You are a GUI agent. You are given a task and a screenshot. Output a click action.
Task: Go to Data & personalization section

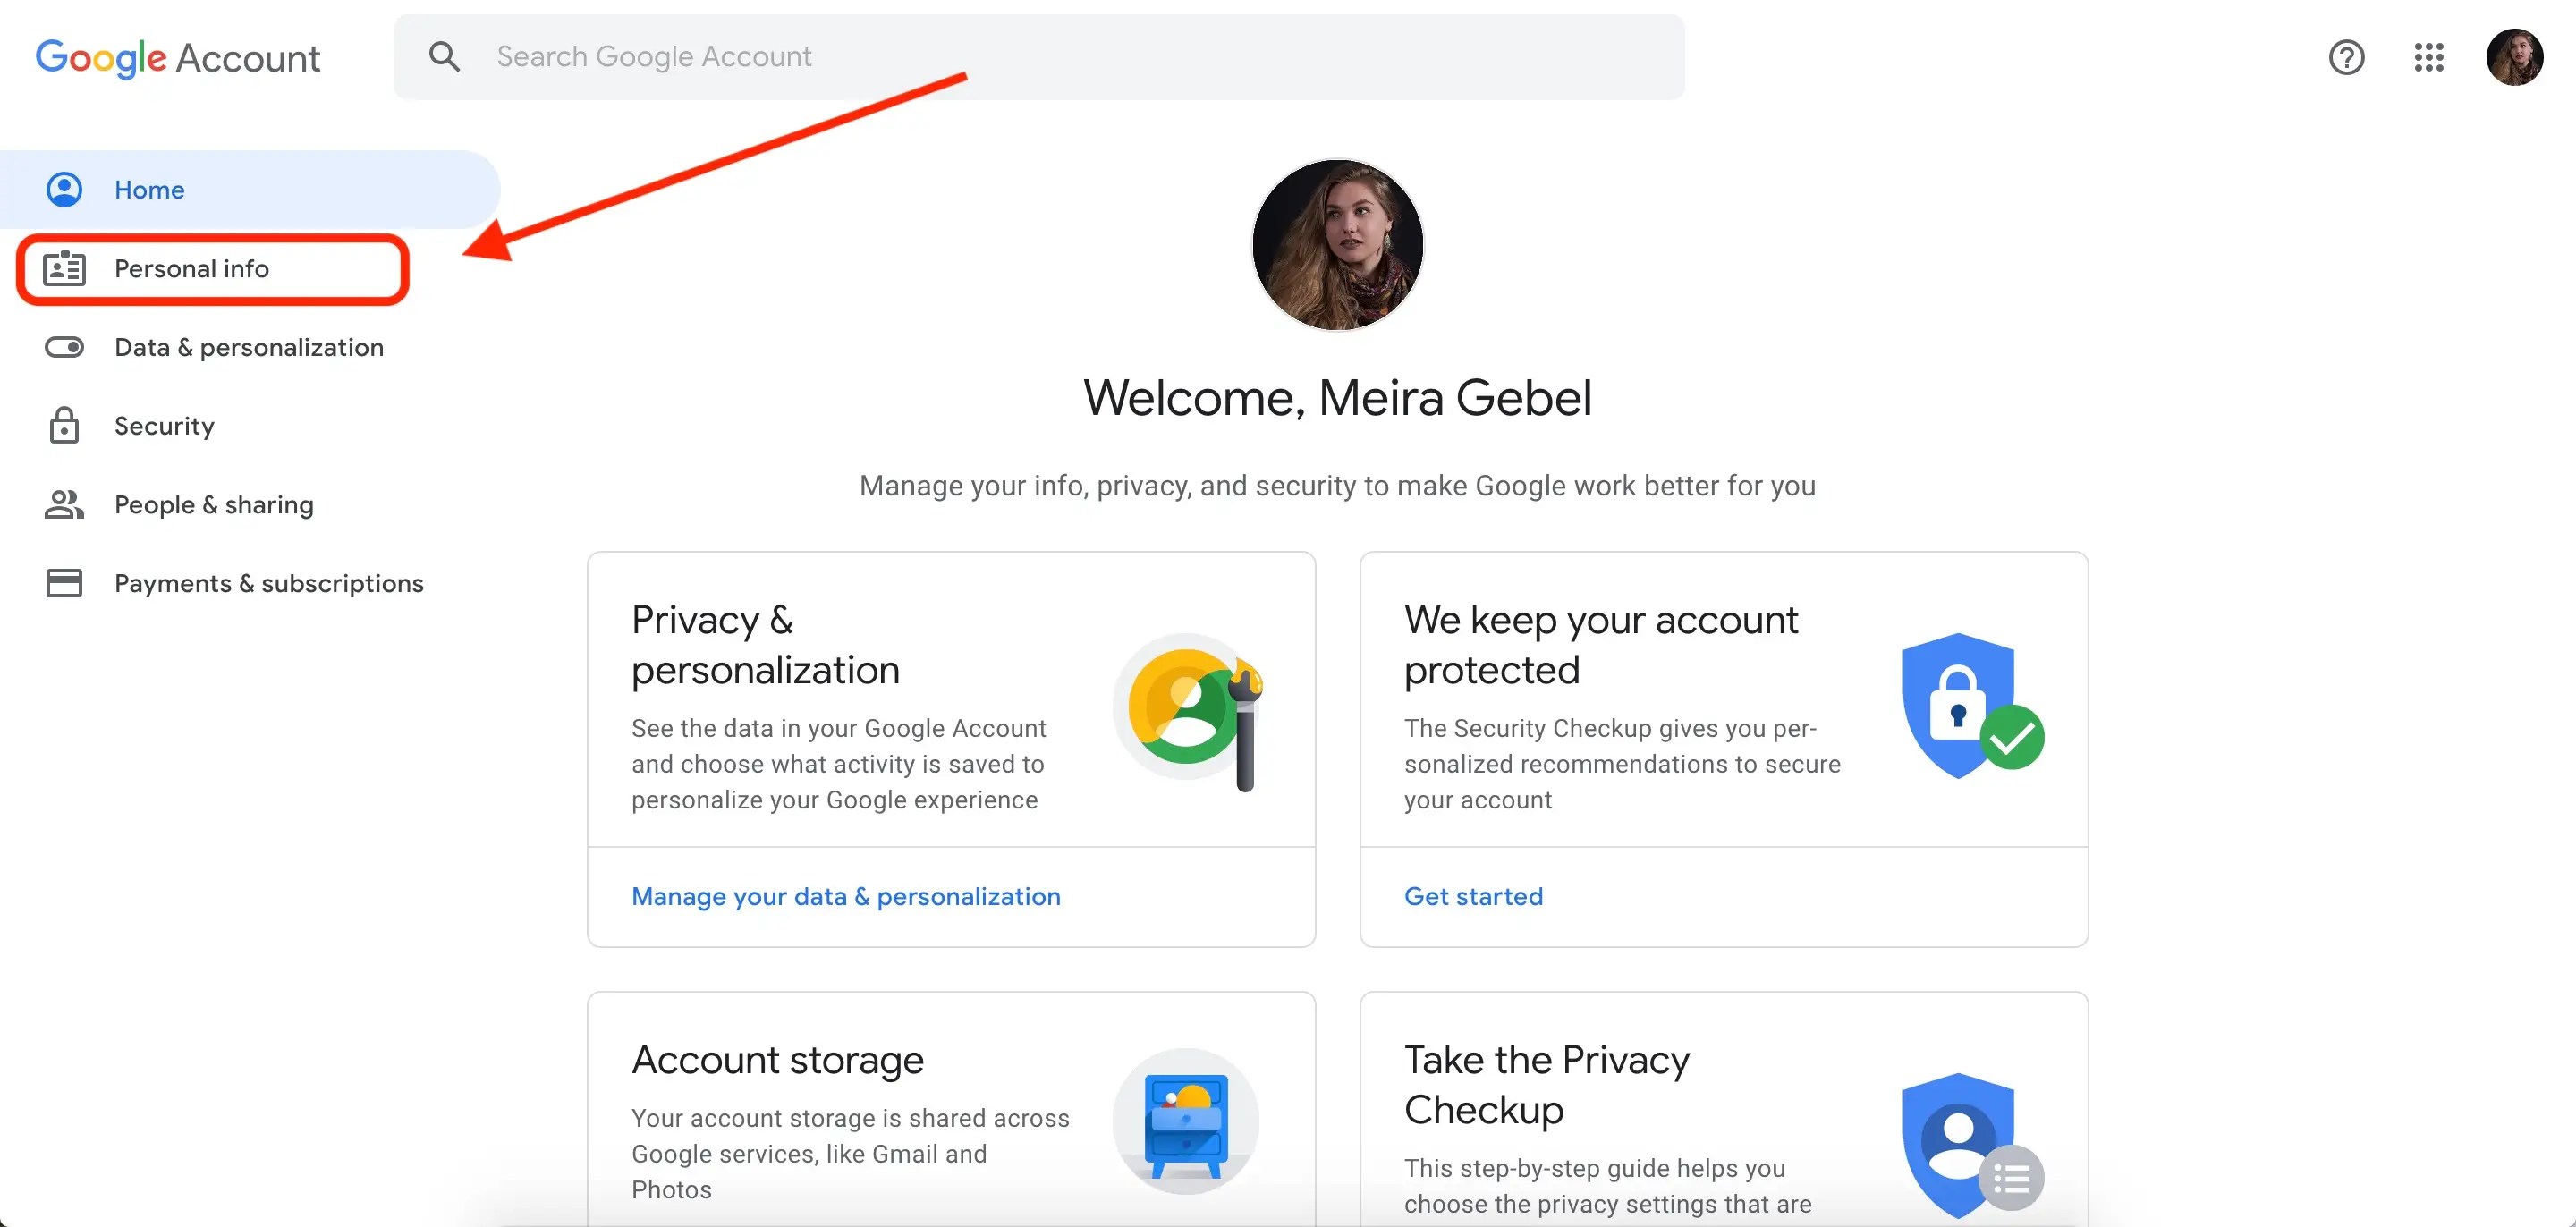tap(249, 347)
